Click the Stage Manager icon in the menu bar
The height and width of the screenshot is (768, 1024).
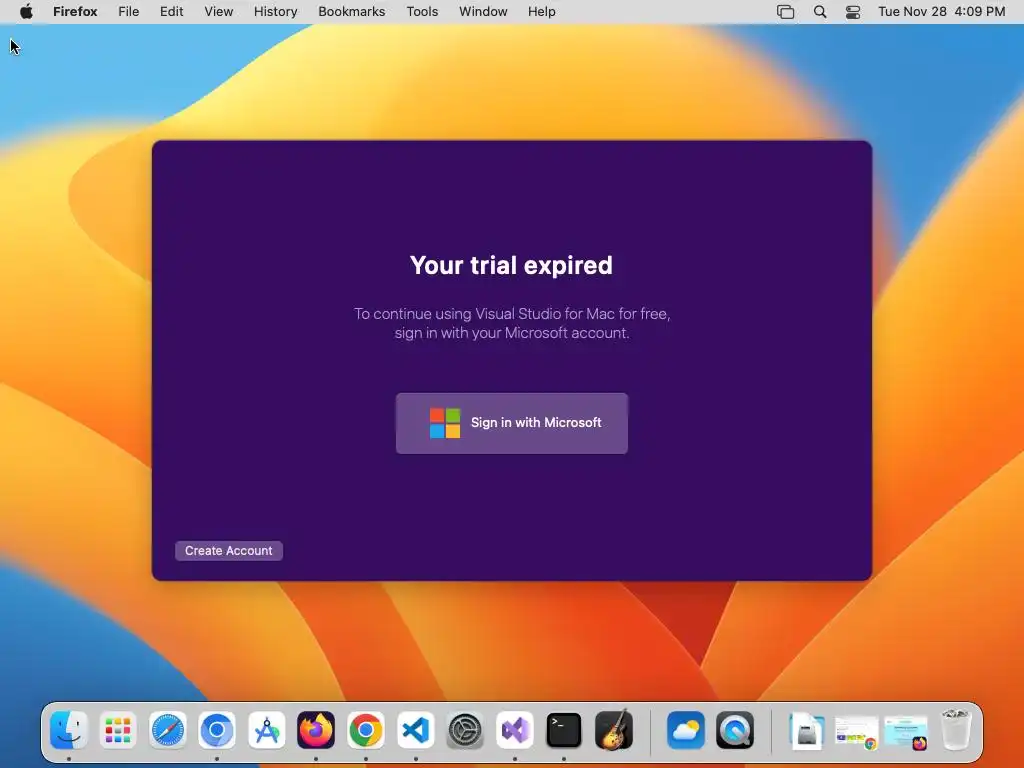pyautogui.click(x=786, y=12)
